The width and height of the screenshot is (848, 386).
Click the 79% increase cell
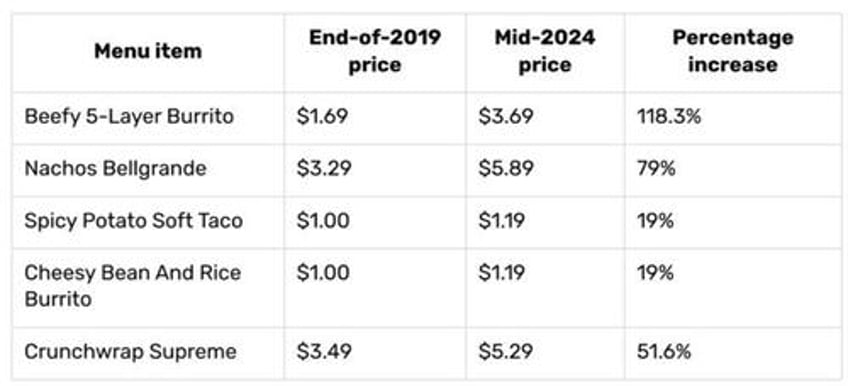coord(733,169)
